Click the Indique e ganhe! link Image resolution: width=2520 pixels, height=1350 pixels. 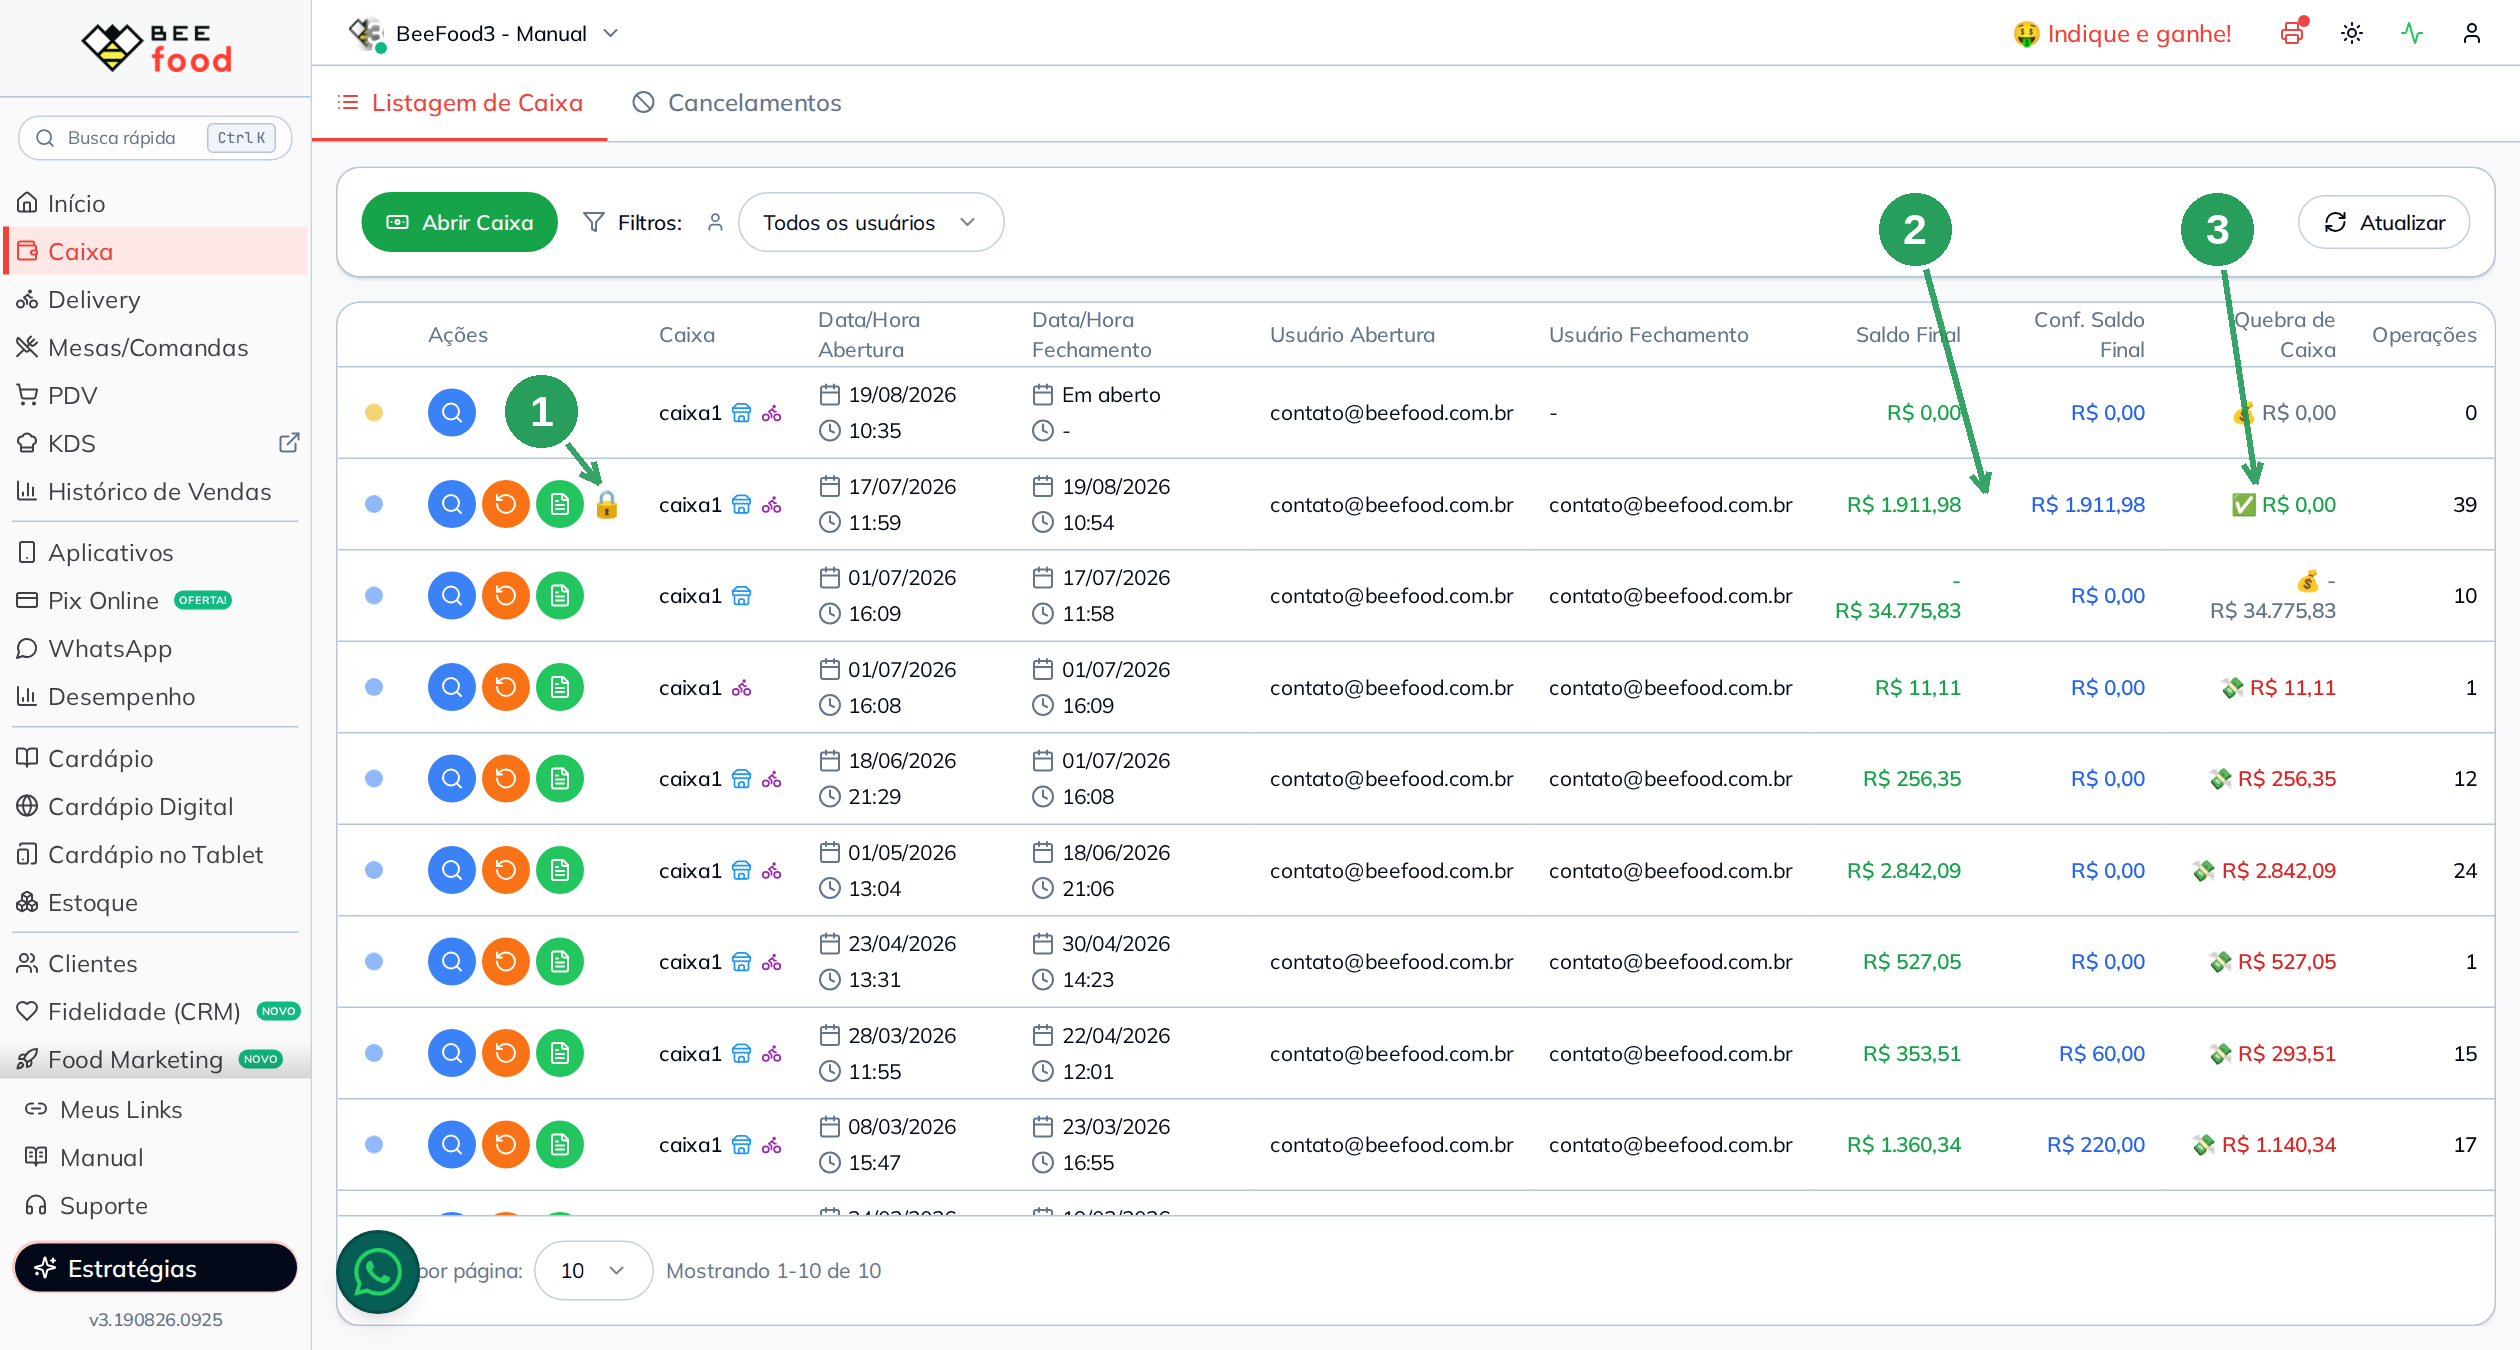pyautogui.click(x=2122, y=33)
